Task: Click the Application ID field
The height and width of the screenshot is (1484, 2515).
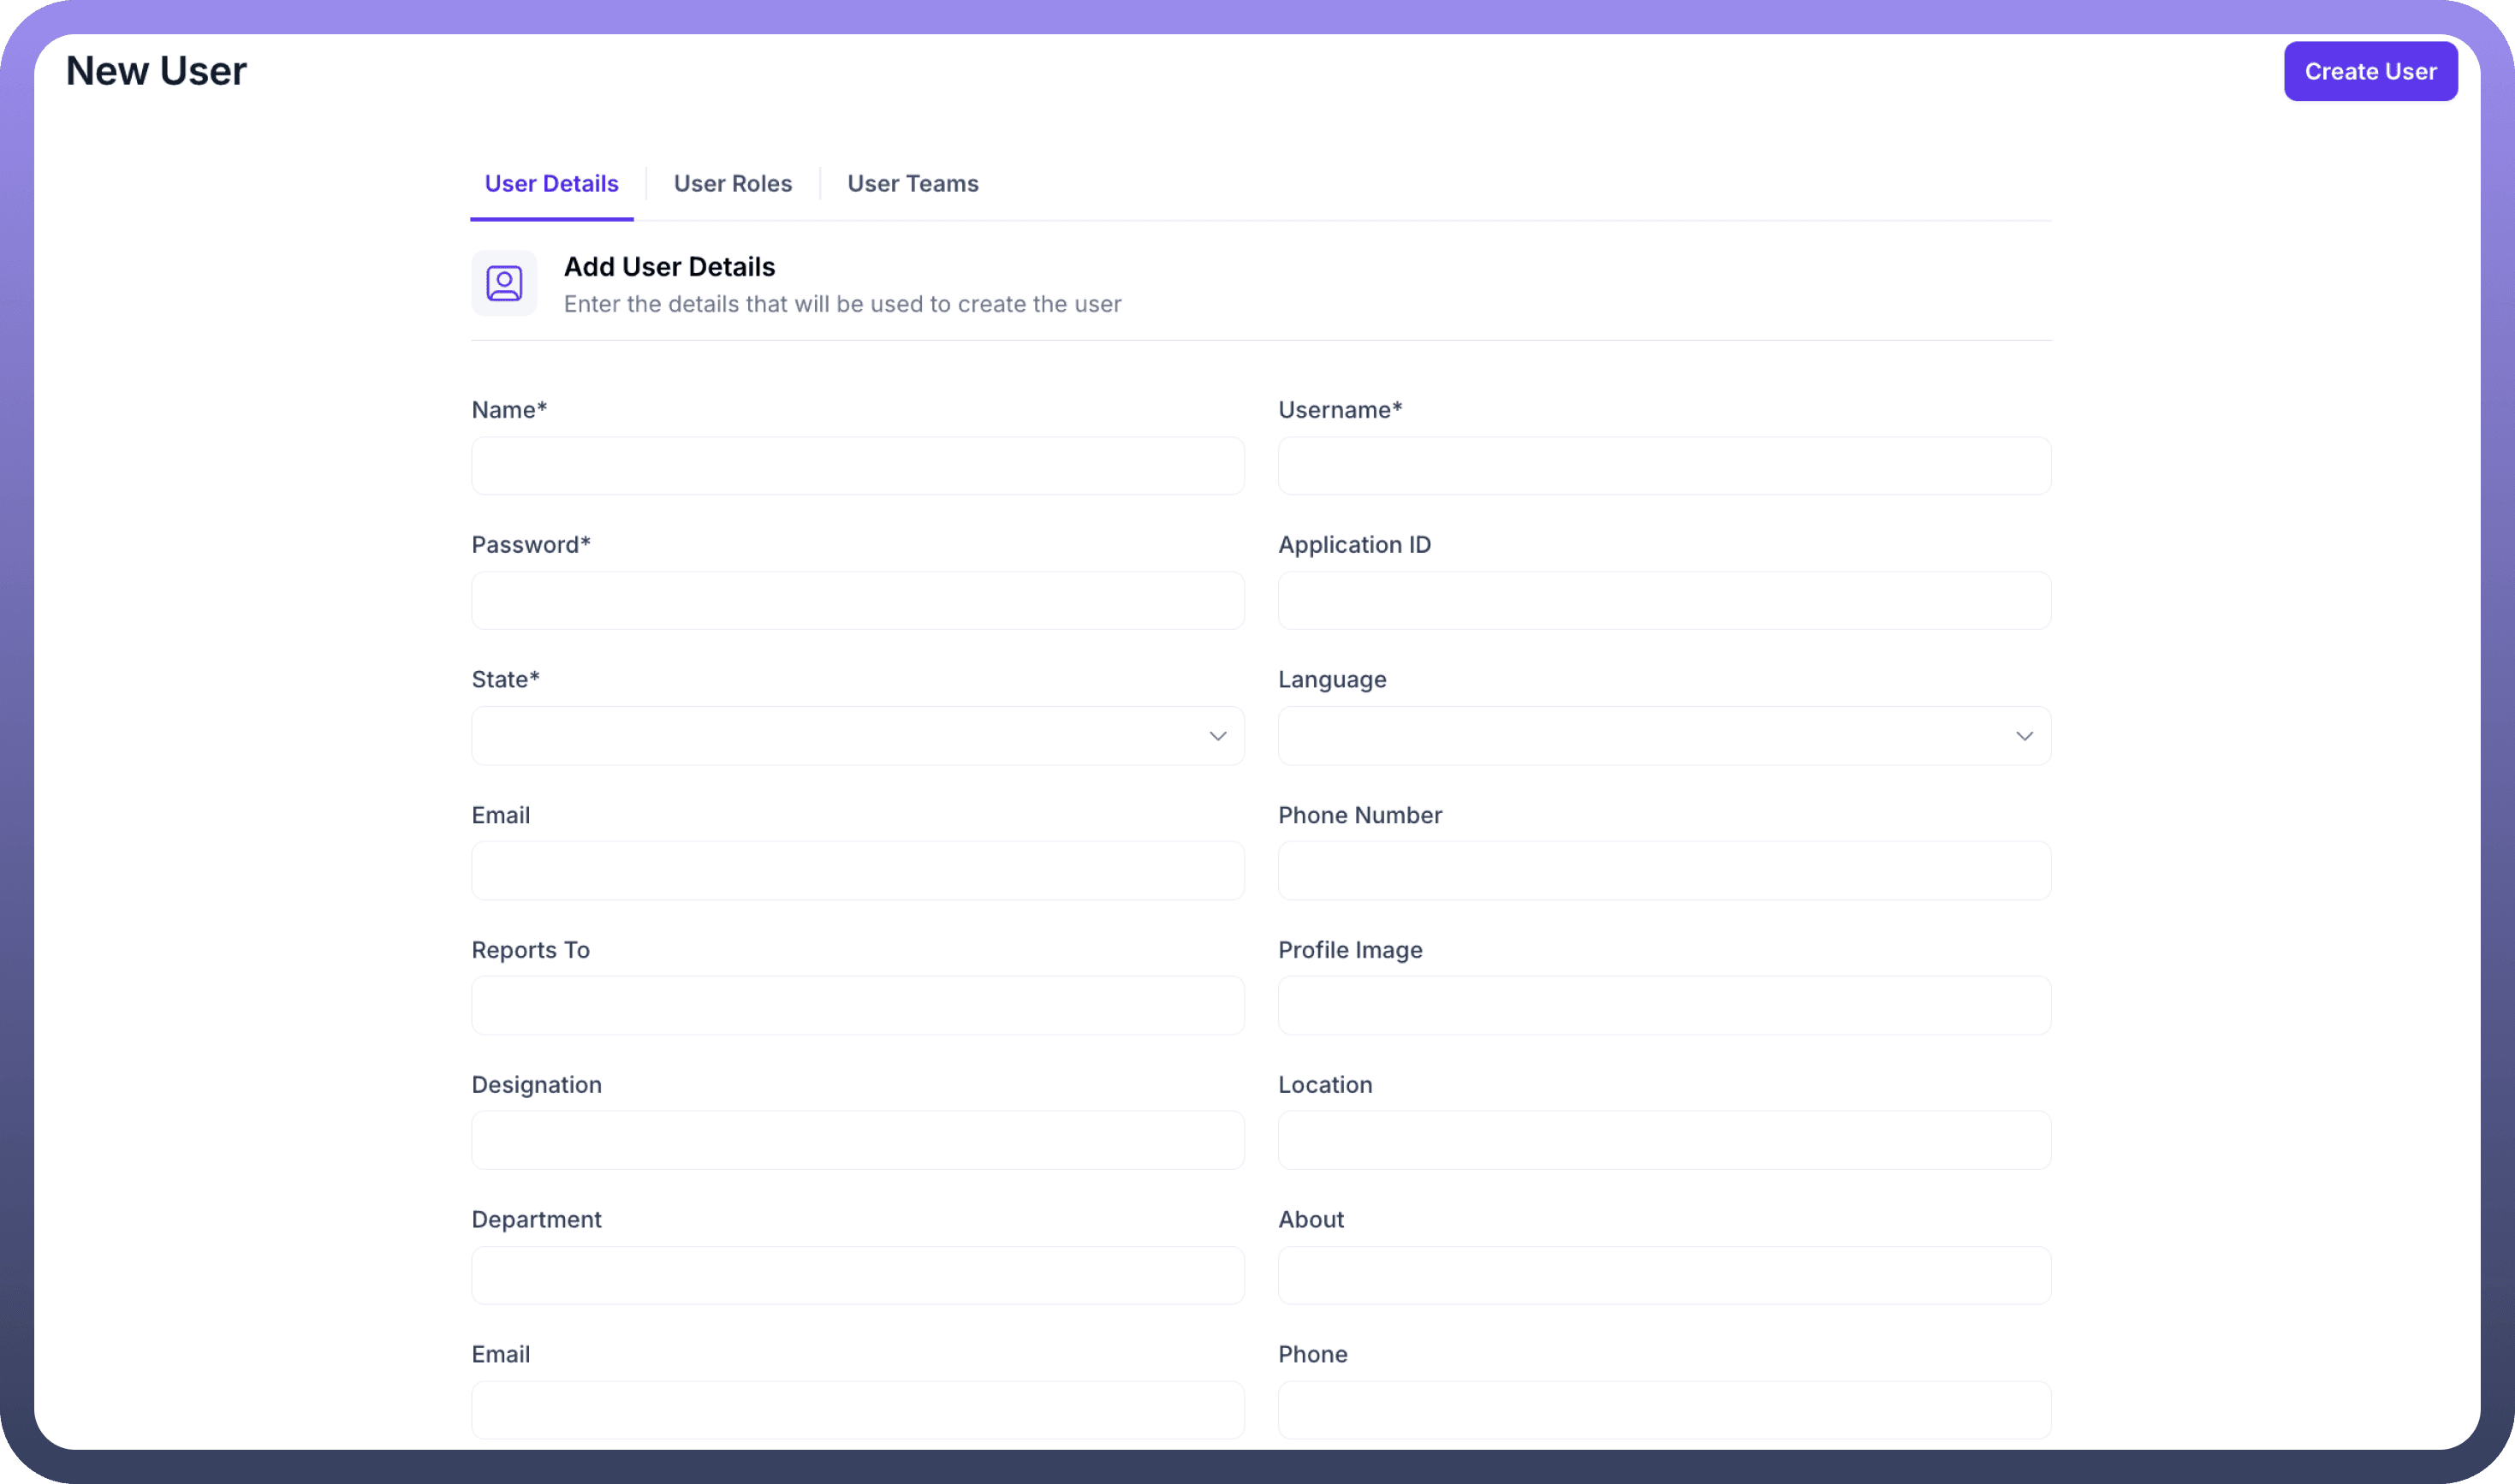Action: click(1664, 601)
